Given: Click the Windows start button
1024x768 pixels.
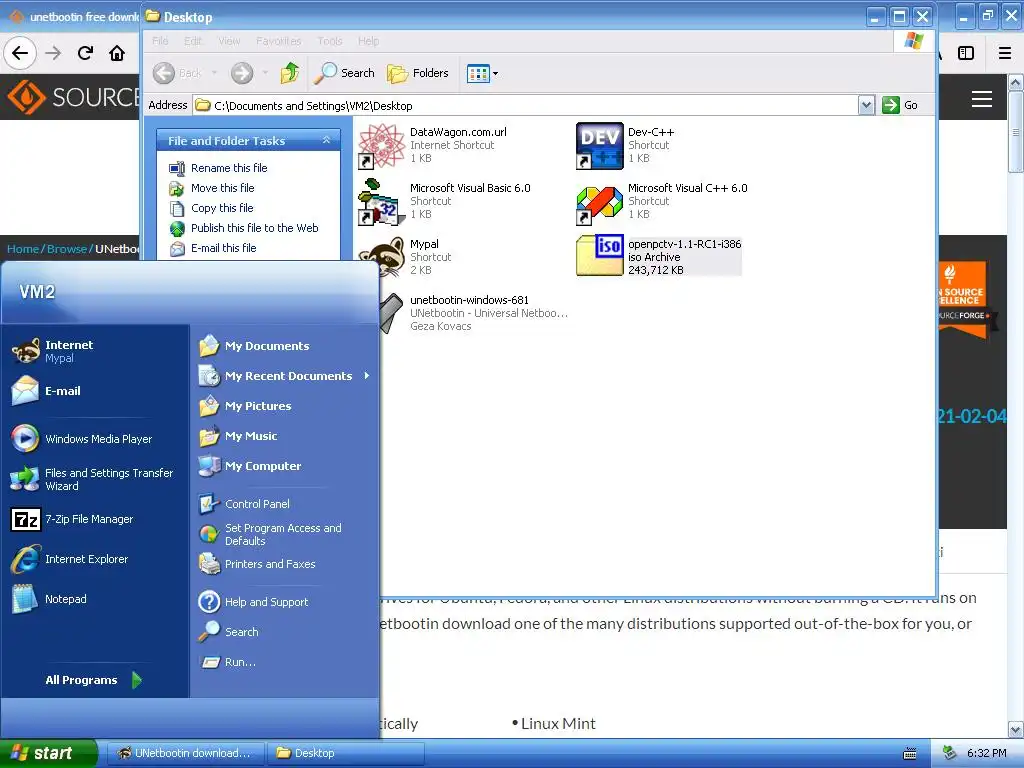Looking at the screenshot, I should 48,753.
